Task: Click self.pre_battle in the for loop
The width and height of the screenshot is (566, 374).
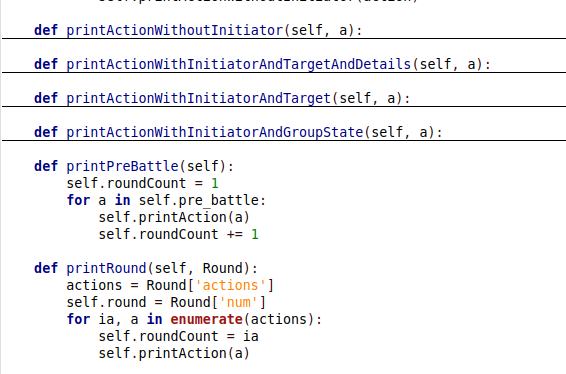Action: pyautogui.click(x=199, y=200)
